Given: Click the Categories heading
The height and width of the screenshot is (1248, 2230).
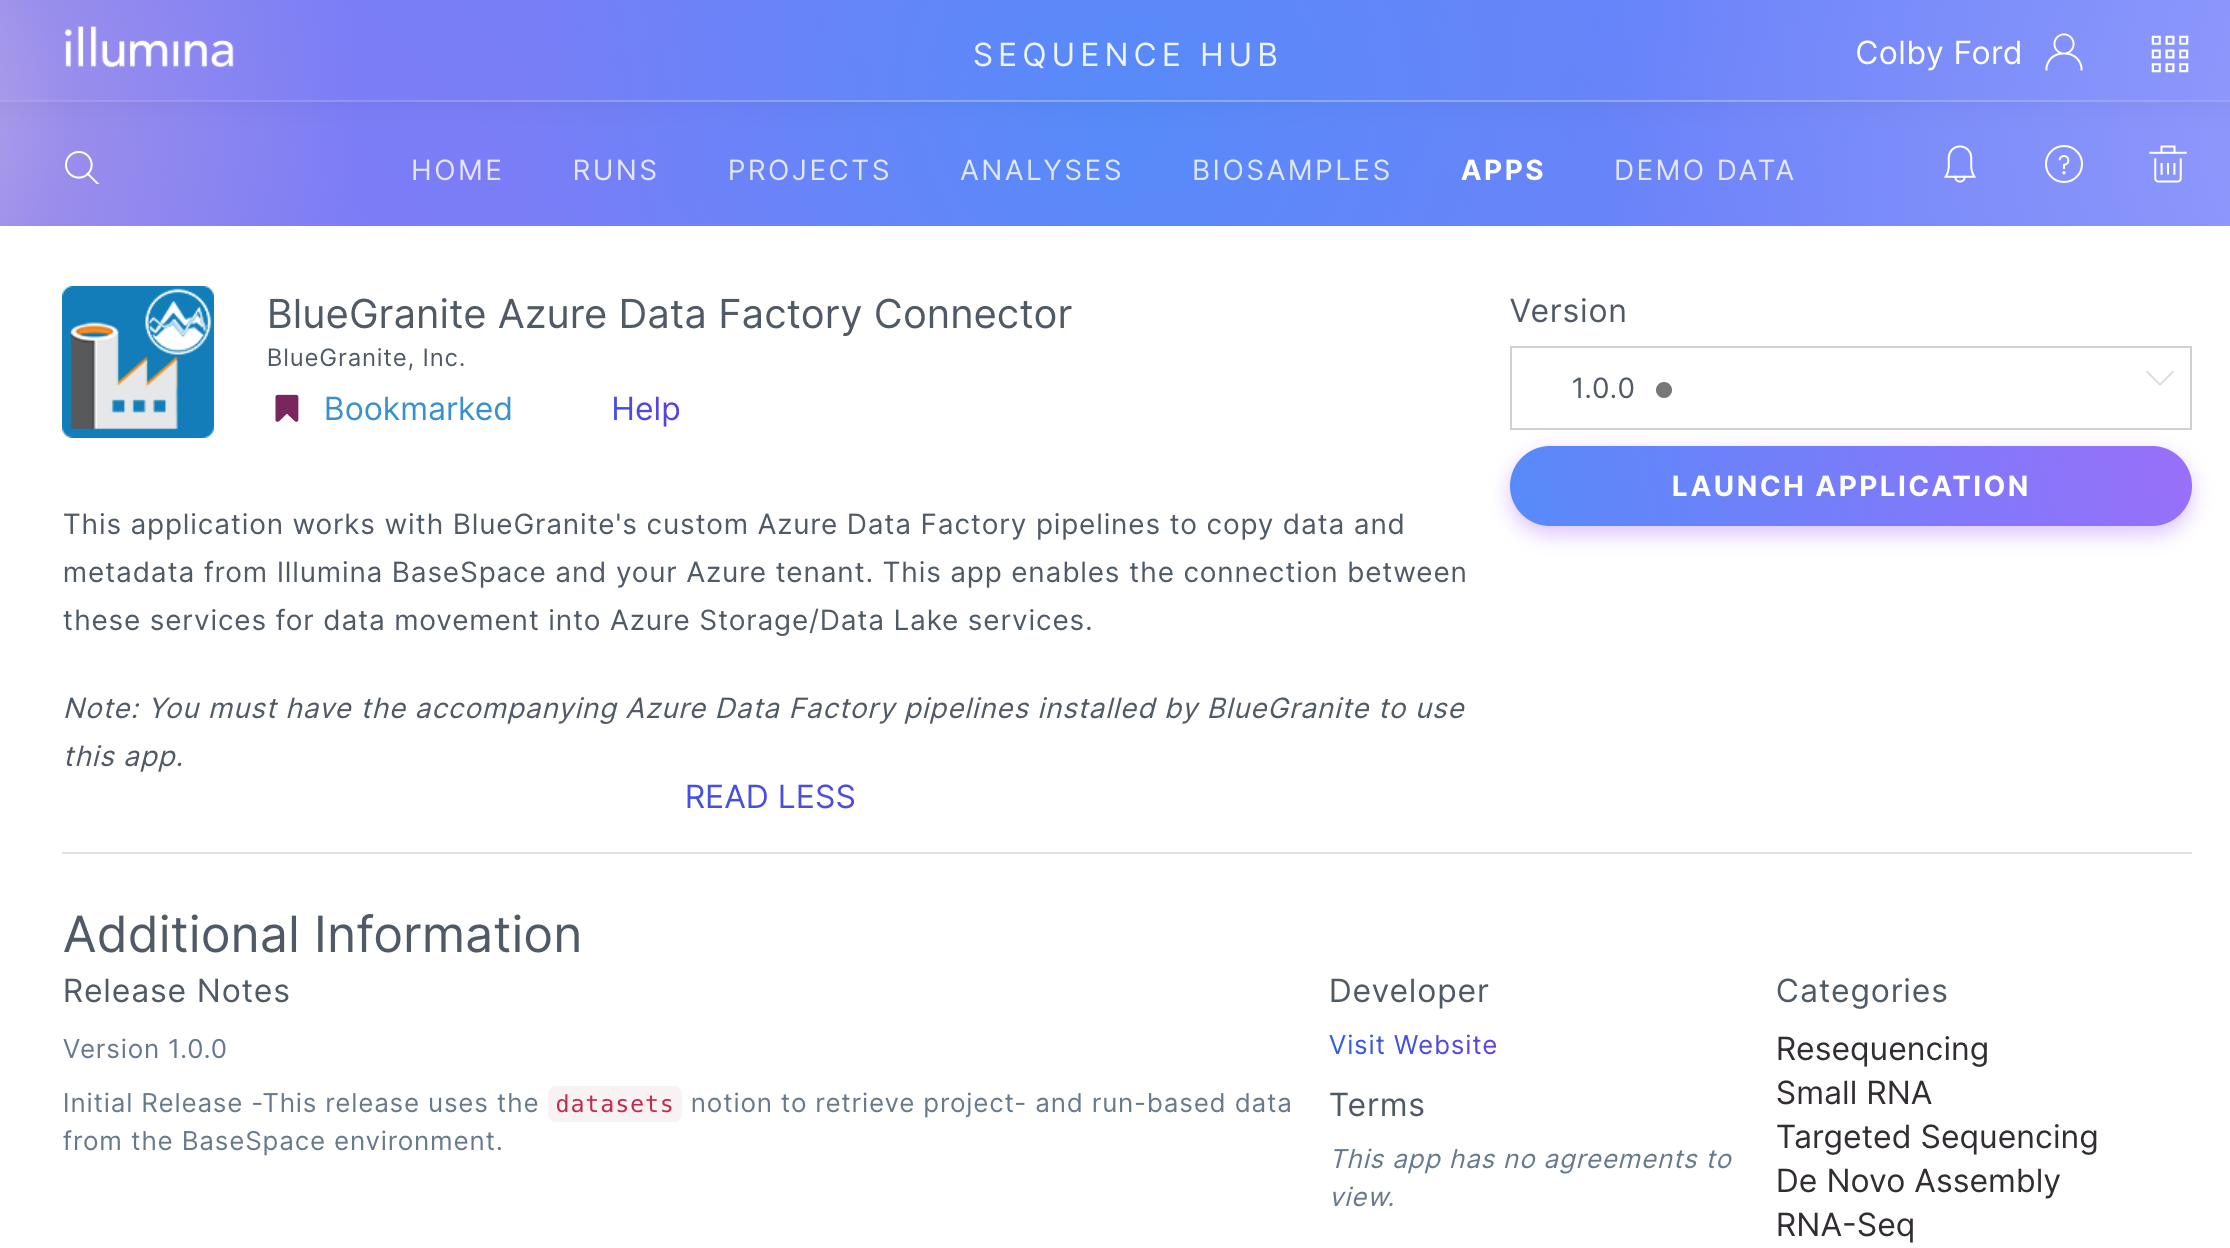Looking at the screenshot, I should click(1862, 991).
